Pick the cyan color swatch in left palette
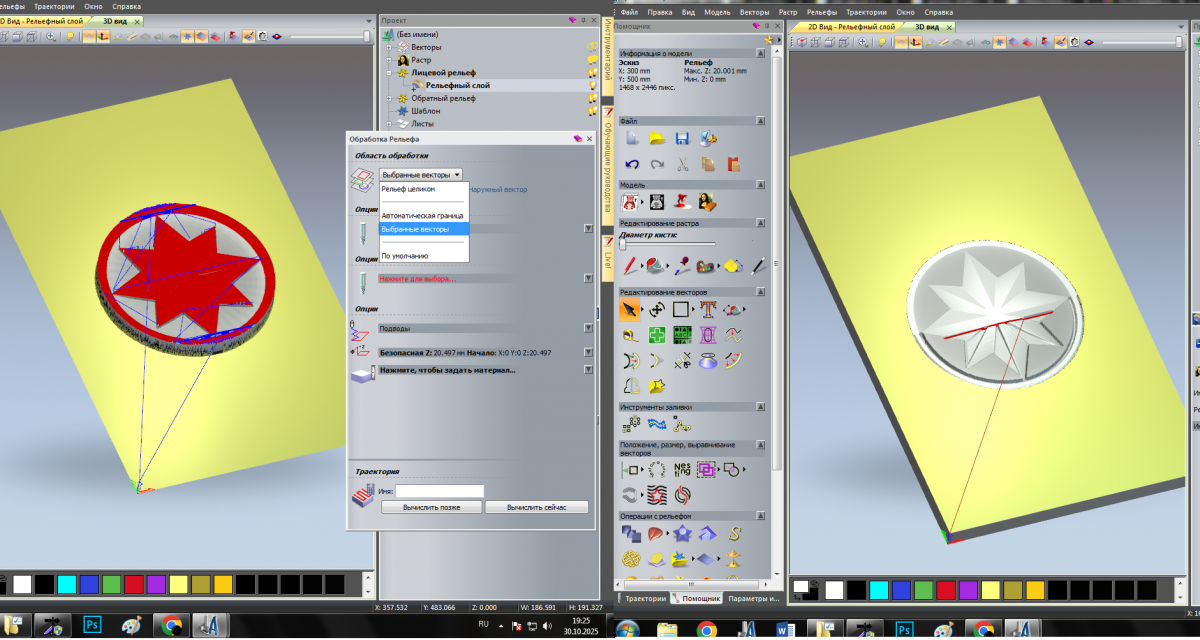The height and width of the screenshot is (640, 1200). click(67, 584)
